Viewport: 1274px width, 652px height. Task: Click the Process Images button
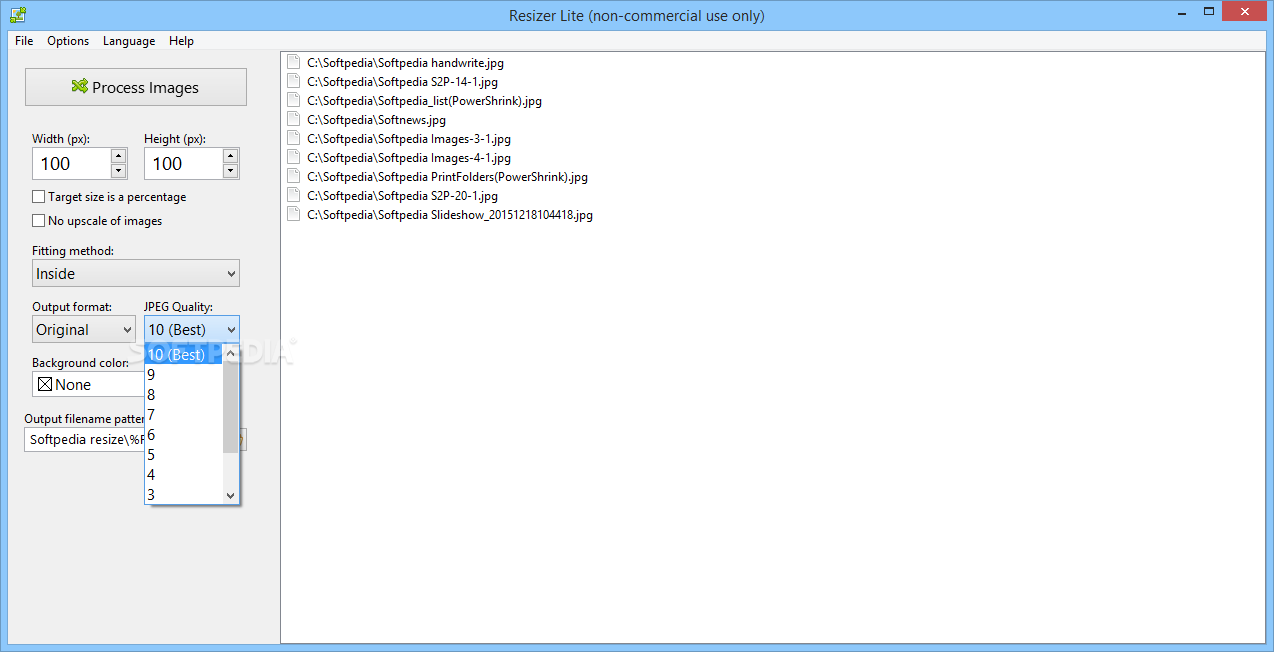pos(136,87)
